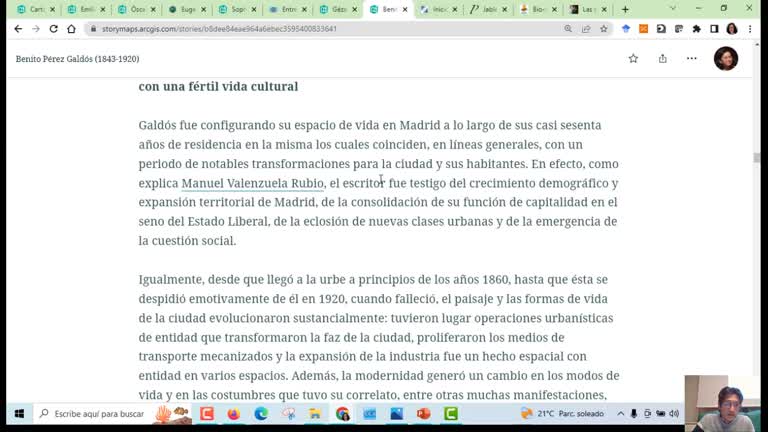Switch to the Jabl tab
768x432 pixels.
click(488, 9)
